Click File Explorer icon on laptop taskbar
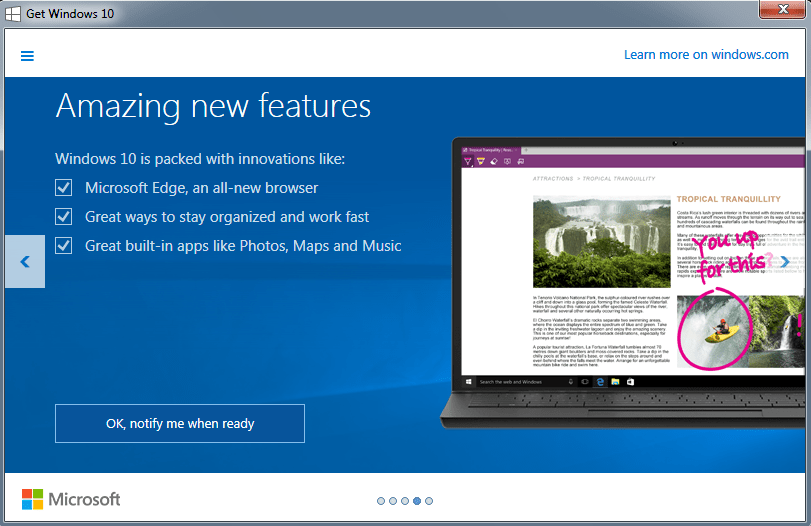 coord(616,381)
